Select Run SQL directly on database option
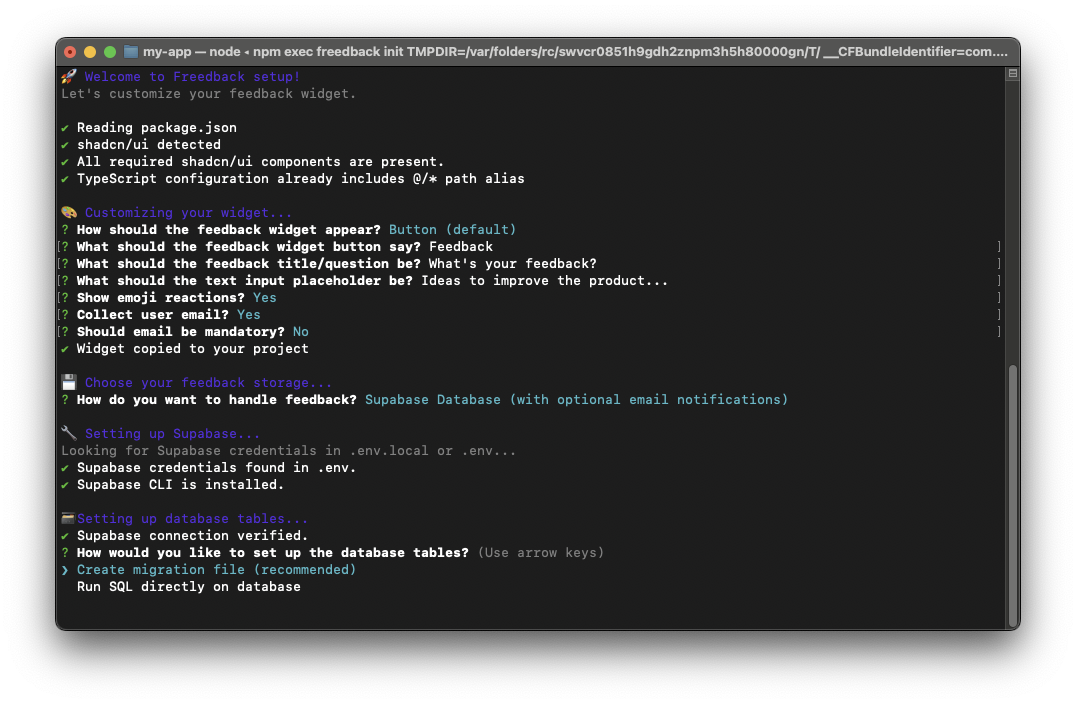 [189, 587]
